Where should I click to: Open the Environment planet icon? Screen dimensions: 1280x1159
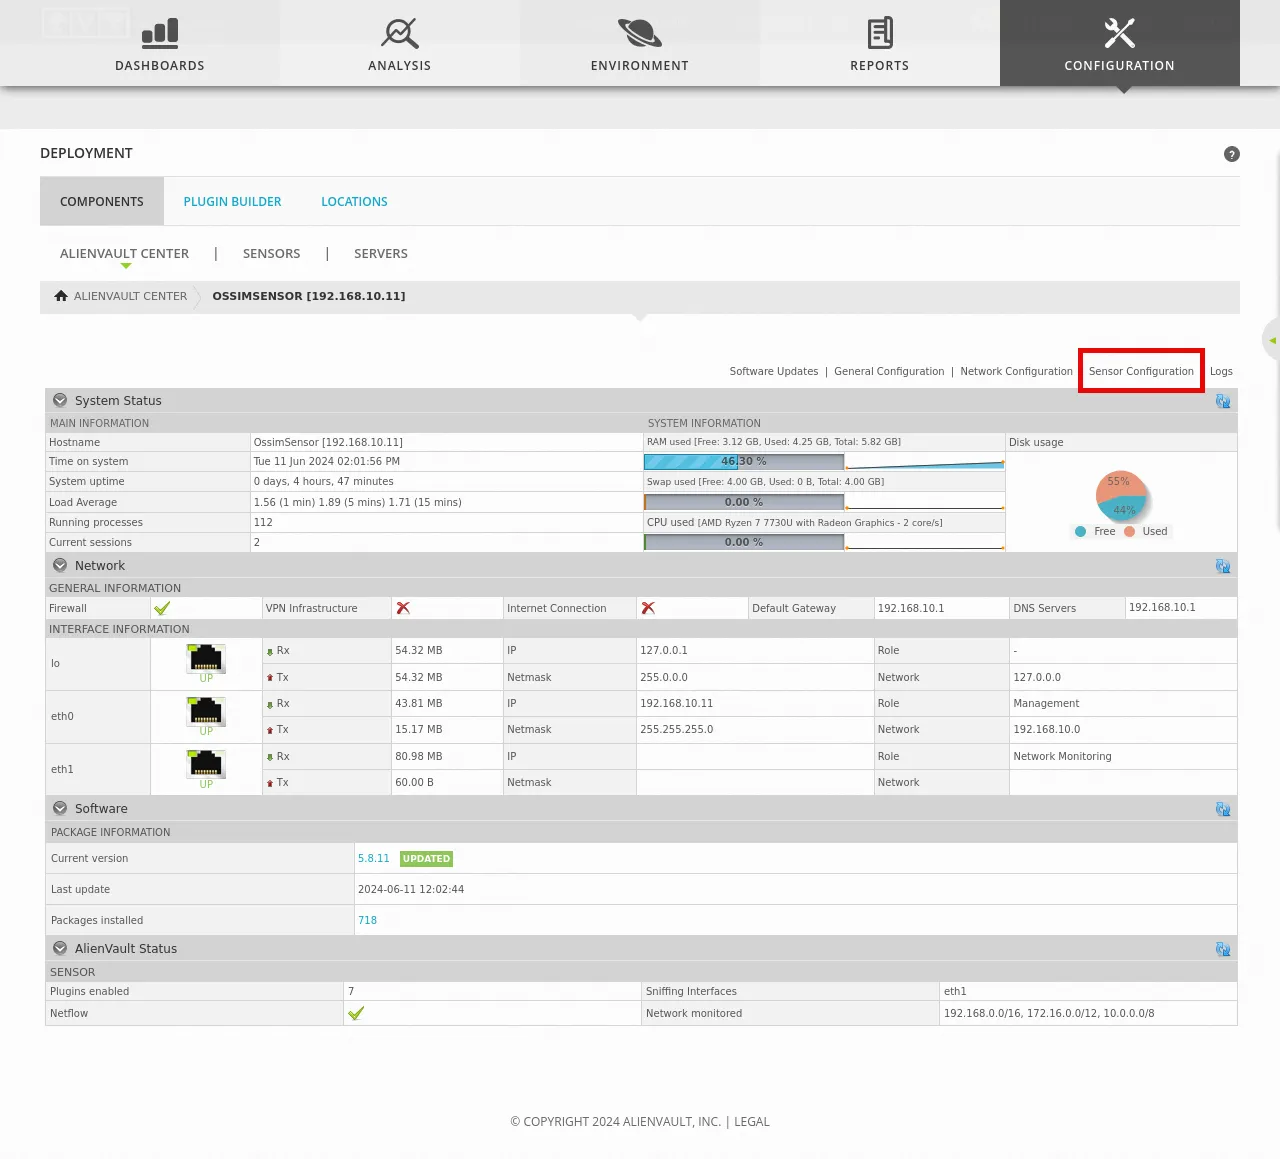pyautogui.click(x=639, y=34)
